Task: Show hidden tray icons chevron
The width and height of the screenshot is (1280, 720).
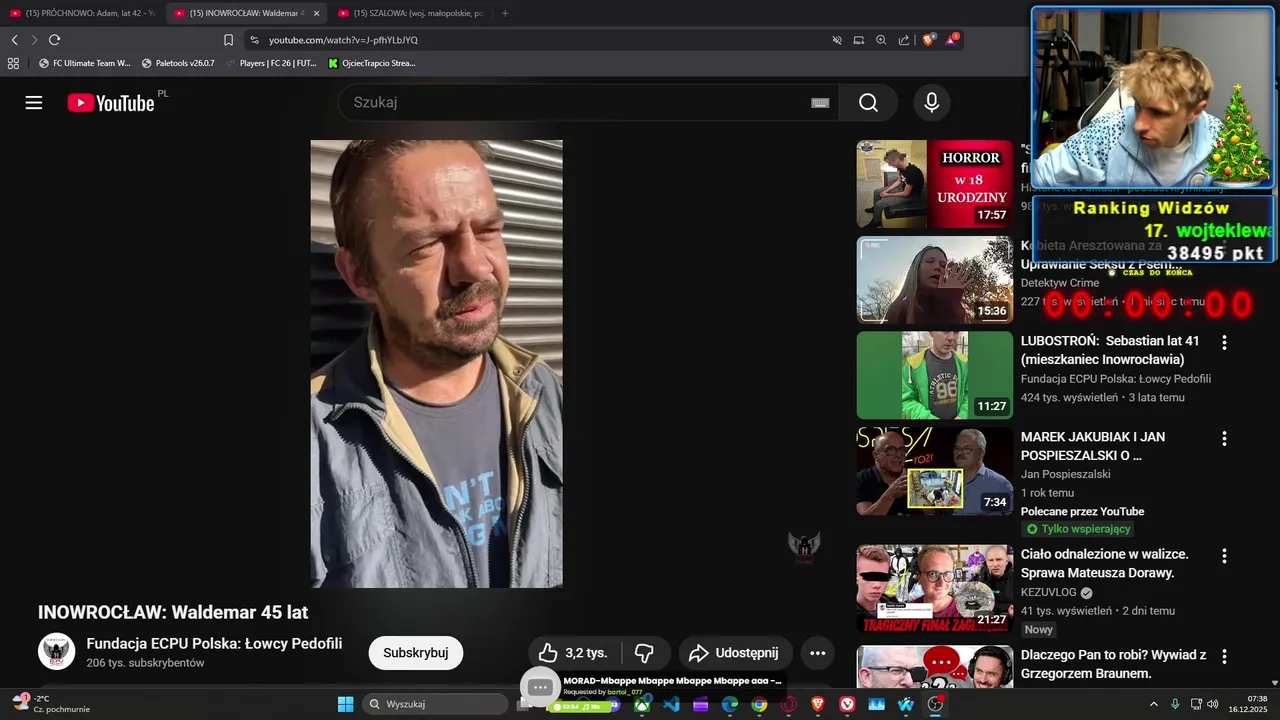Action: [x=1154, y=704]
